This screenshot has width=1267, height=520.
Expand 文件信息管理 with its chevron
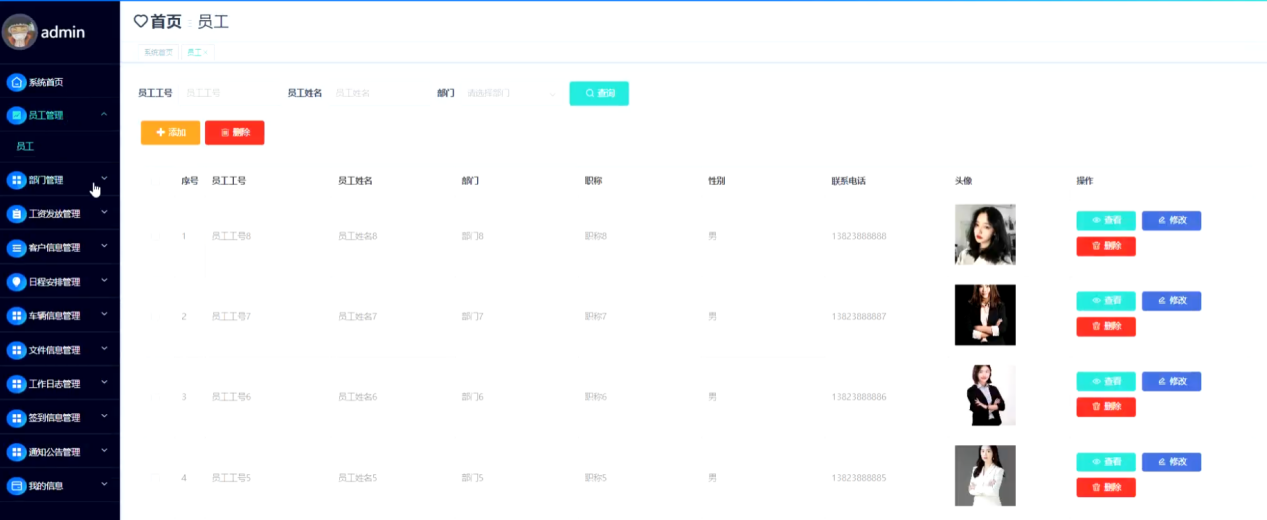click(x=104, y=349)
